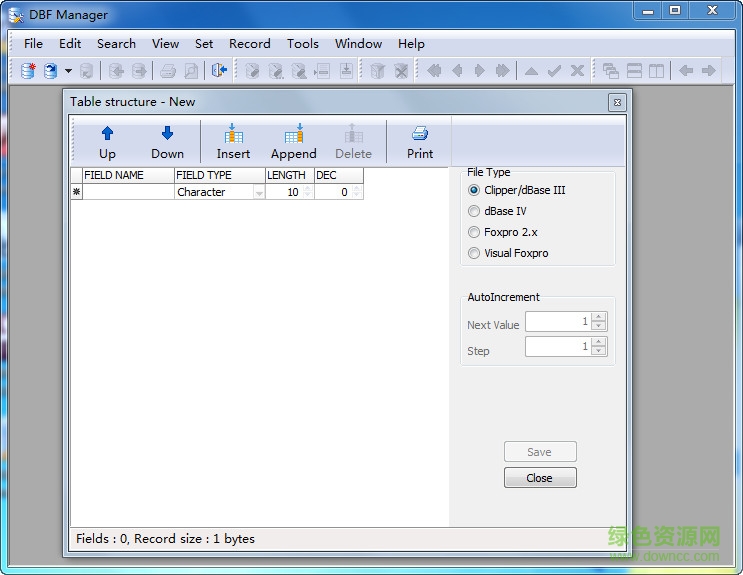743x575 pixels.
Task: Click the DEC column header
Action: click(x=339, y=175)
